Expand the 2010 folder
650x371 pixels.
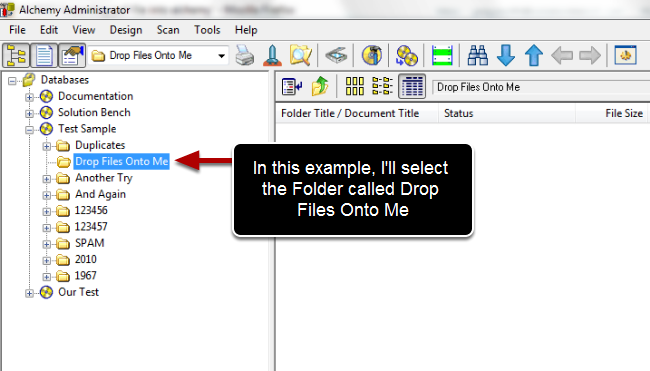coord(46,260)
